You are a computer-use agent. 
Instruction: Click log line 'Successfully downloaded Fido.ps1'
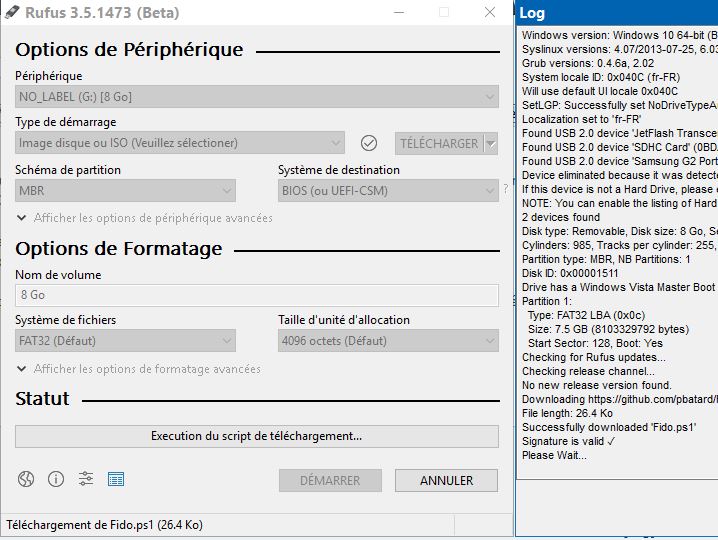click(609, 427)
